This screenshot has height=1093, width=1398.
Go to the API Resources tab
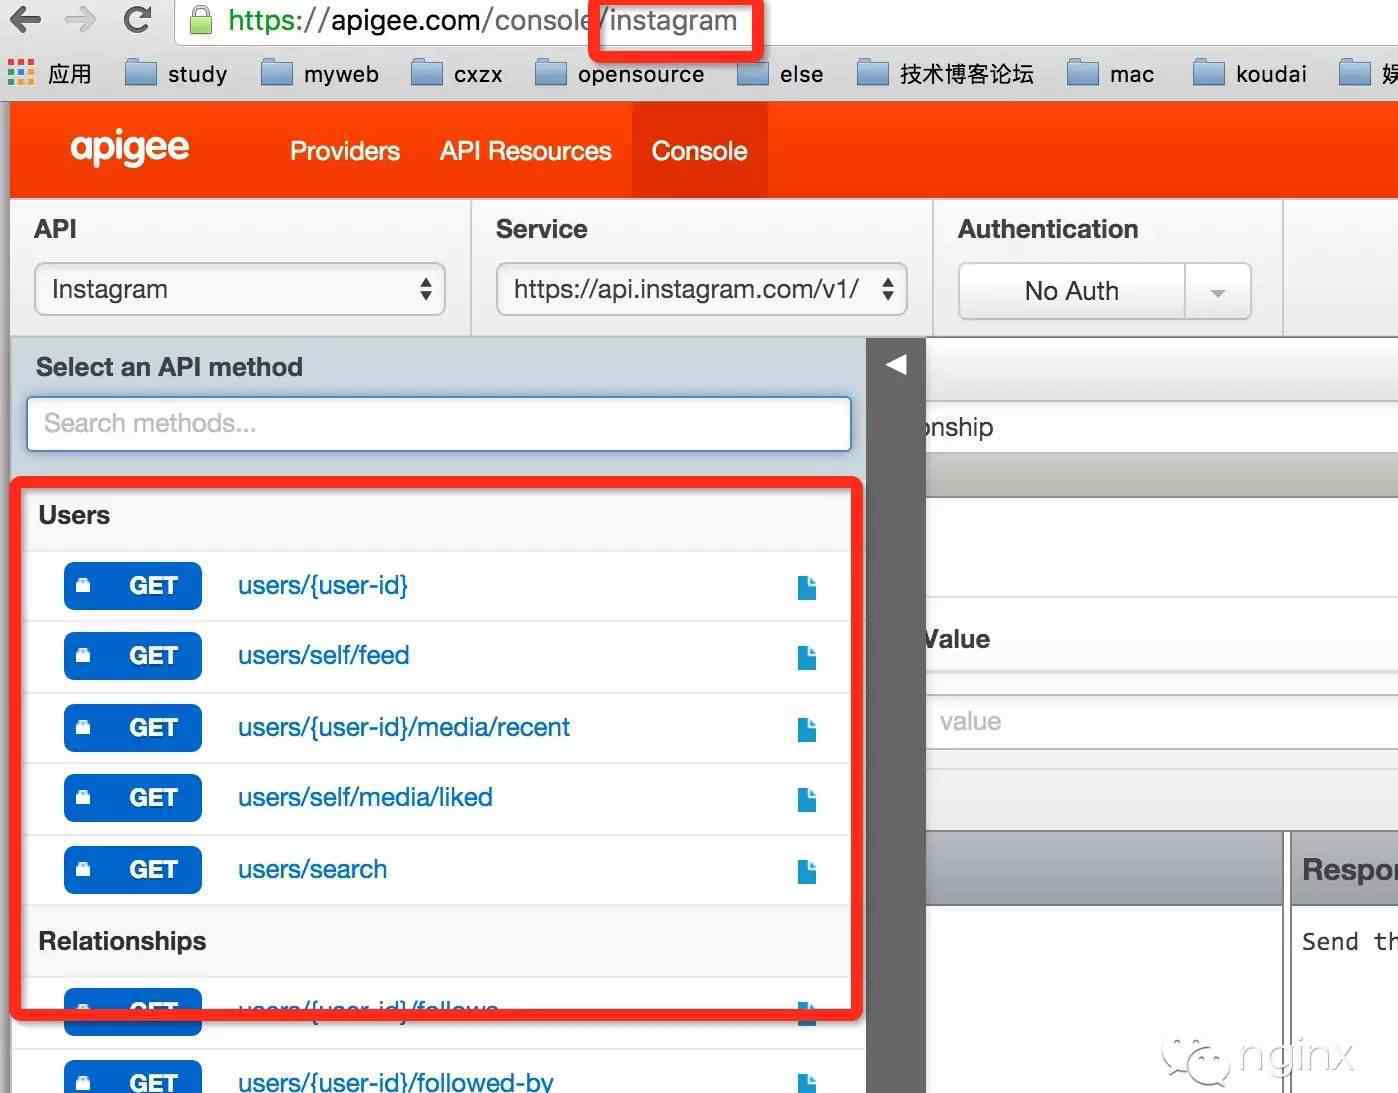(526, 151)
